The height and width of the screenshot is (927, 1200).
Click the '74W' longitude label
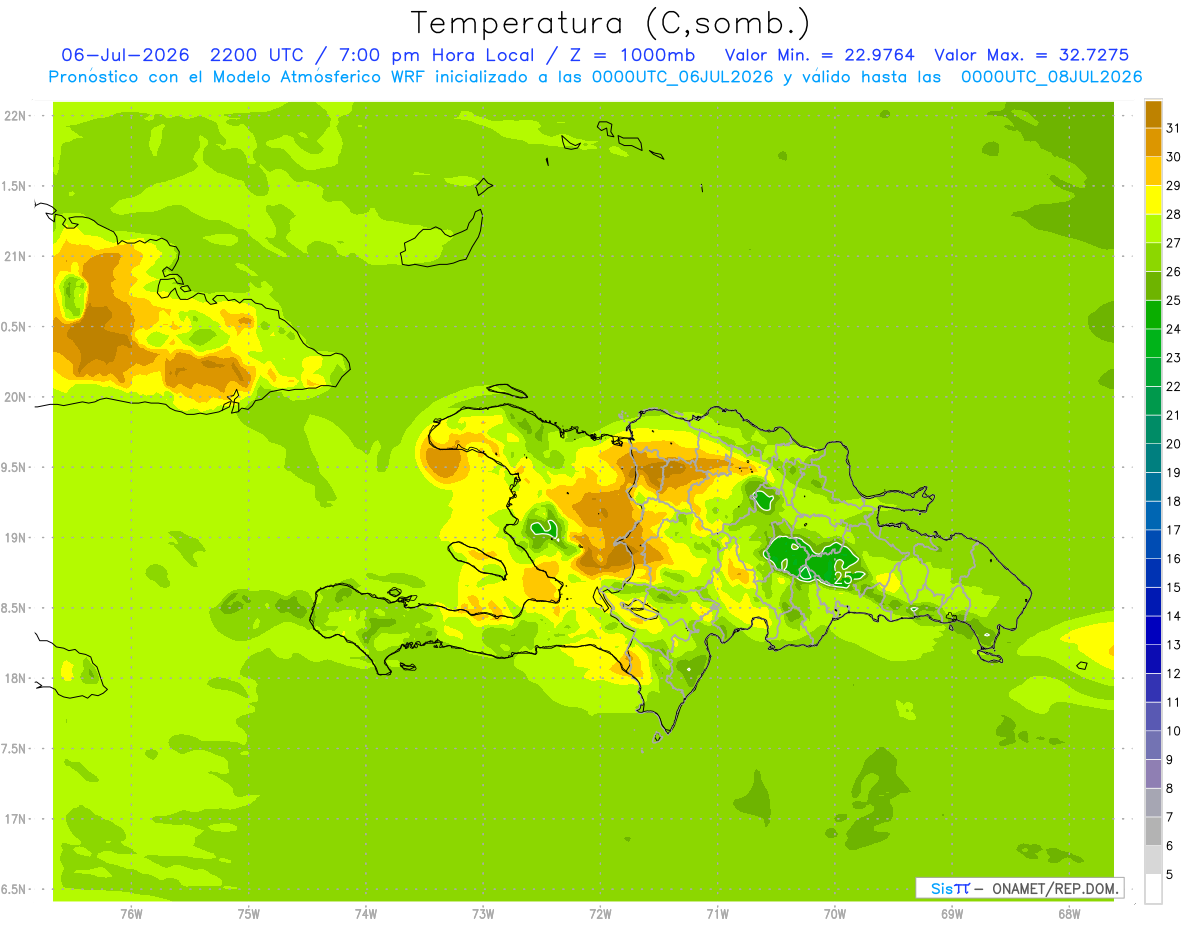pyautogui.click(x=366, y=914)
